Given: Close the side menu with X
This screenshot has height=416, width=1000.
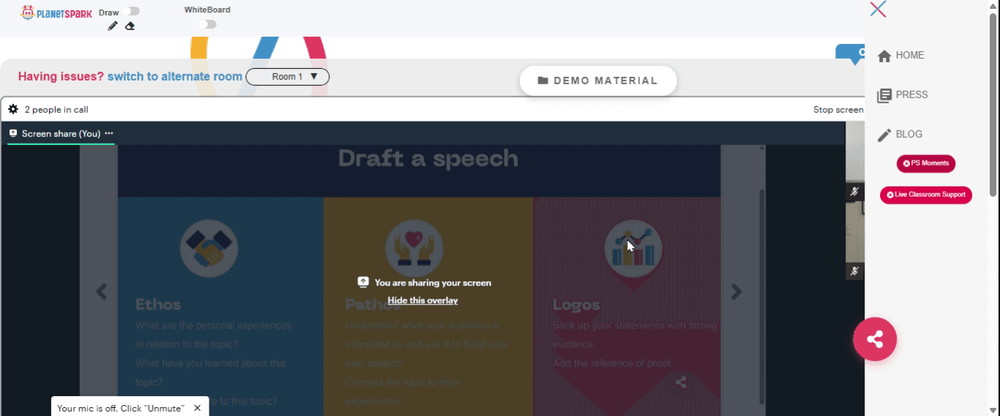Looking at the screenshot, I should (878, 9).
